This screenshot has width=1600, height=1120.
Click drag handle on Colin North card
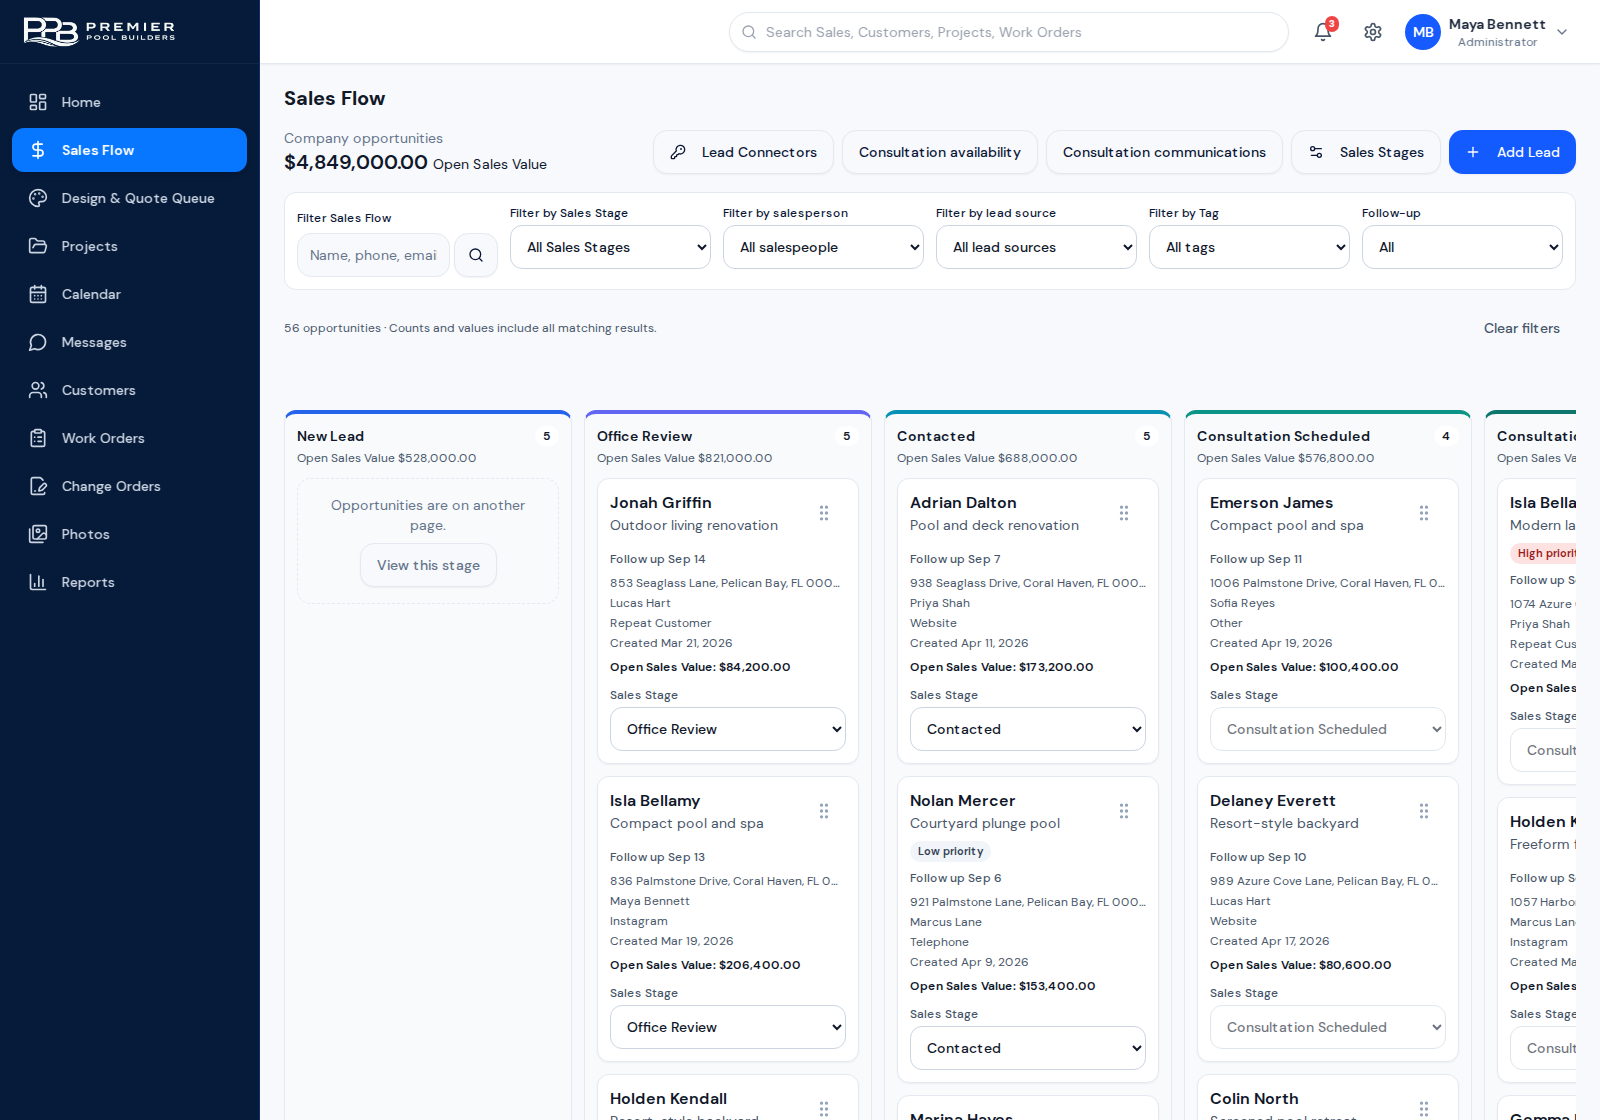(1424, 1108)
